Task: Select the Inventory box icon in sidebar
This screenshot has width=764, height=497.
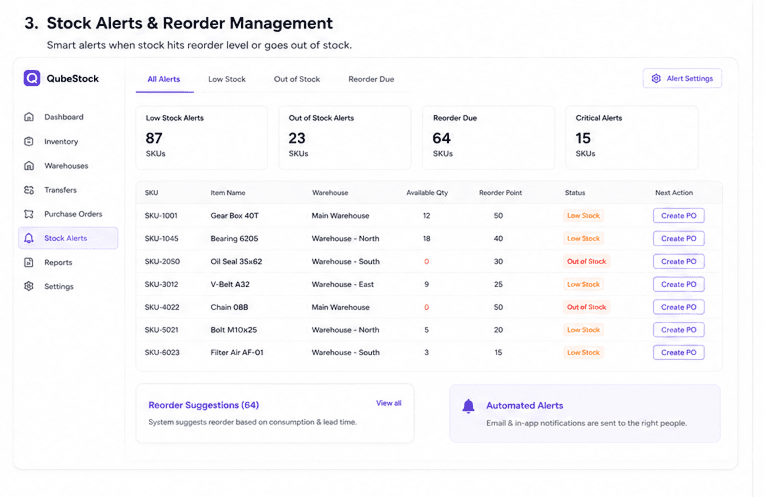Action: click(x=29, y=141)
